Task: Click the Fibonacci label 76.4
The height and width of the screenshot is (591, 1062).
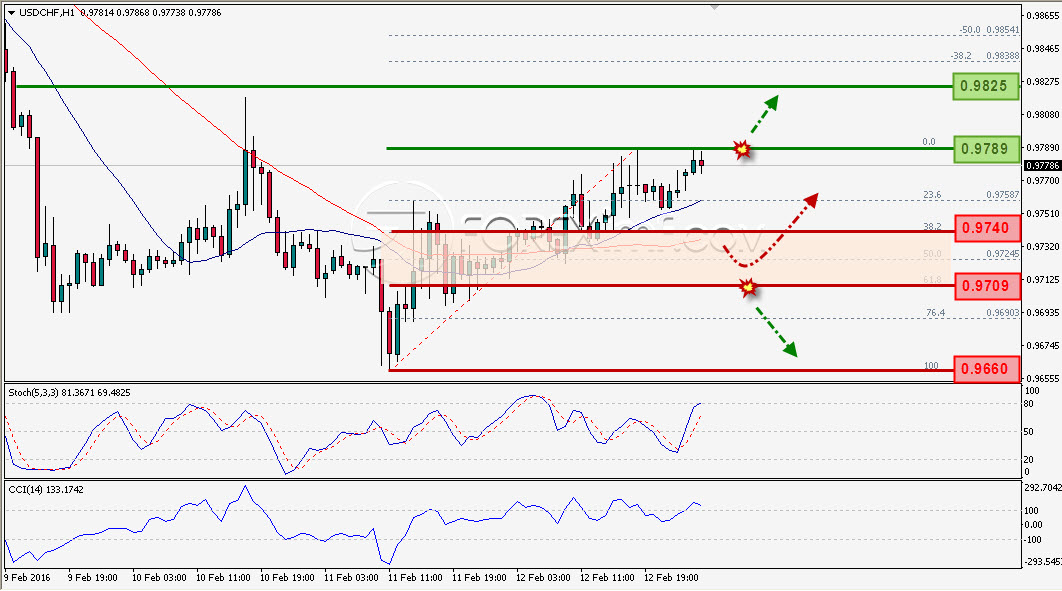Action: [x=935, y=313]
